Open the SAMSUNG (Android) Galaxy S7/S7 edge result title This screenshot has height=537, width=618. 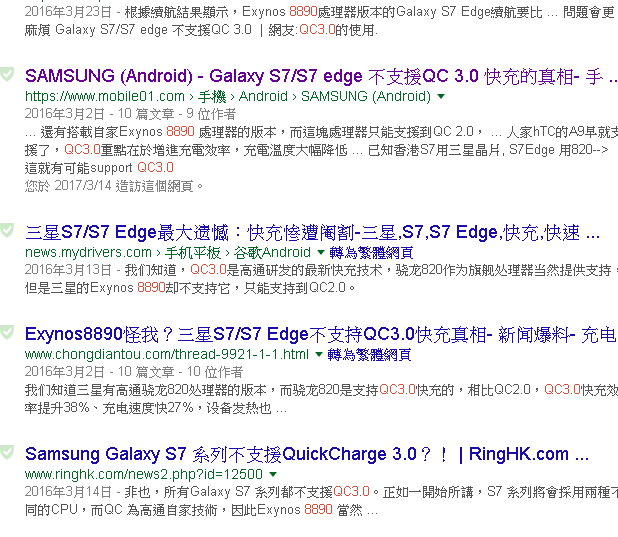pos(321,76)
